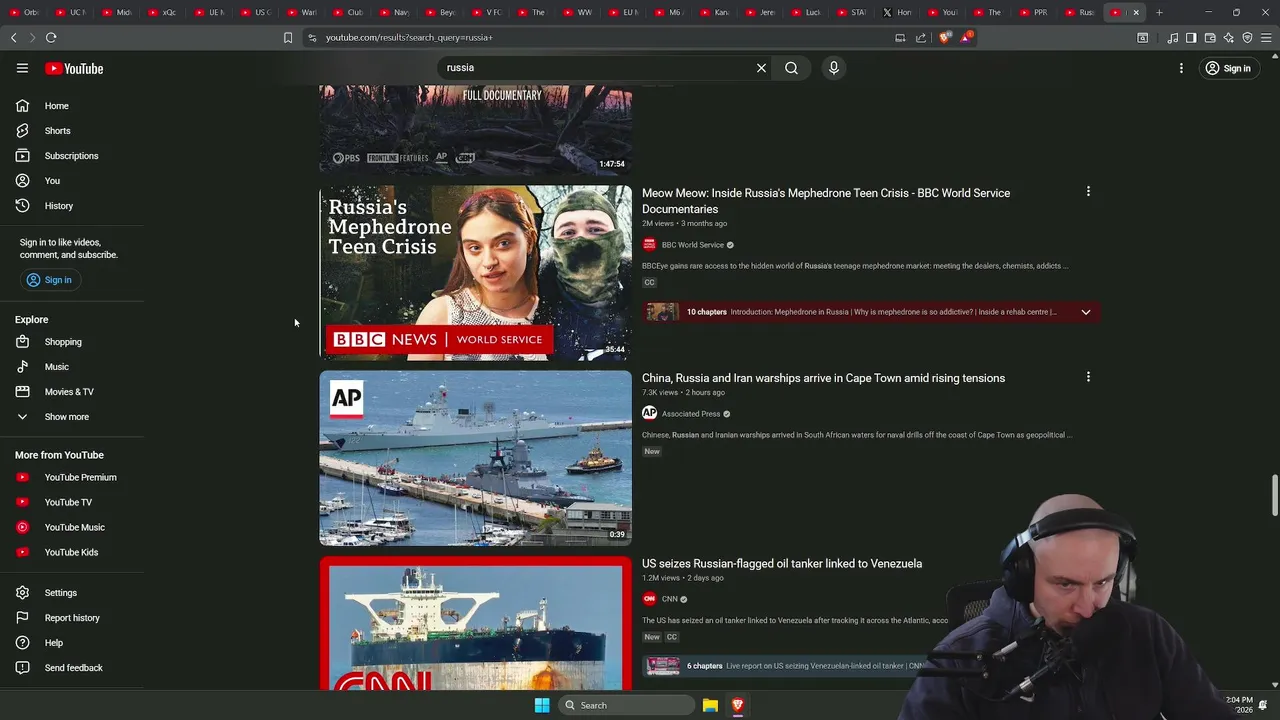1280x720 pixels.
Task: Expand the 10 chapters dropdown chevron
Action: coord(1085,312)
